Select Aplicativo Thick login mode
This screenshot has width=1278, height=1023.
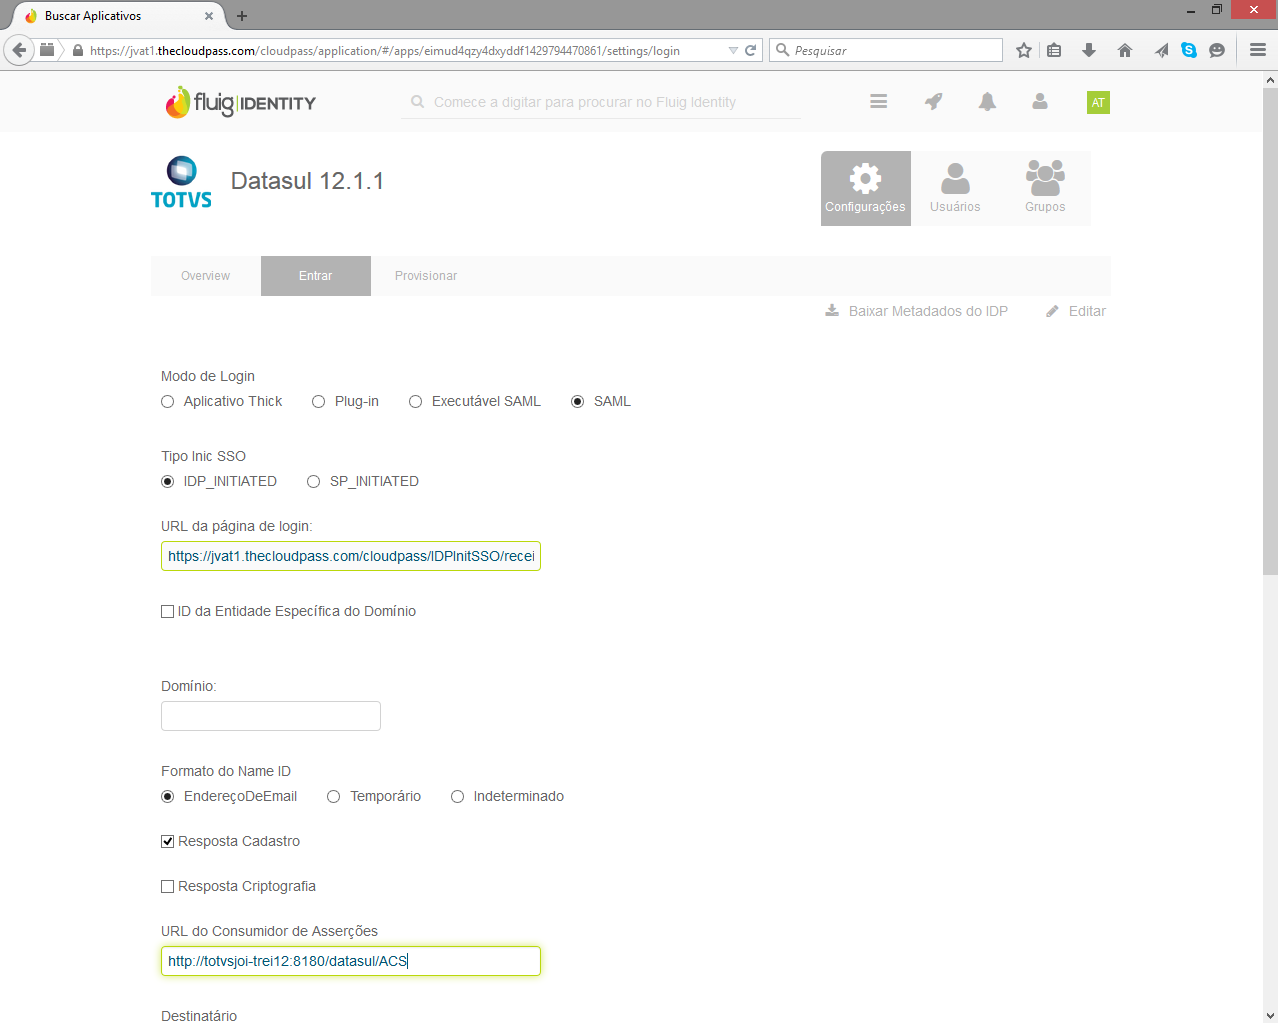tap(167, 401)
